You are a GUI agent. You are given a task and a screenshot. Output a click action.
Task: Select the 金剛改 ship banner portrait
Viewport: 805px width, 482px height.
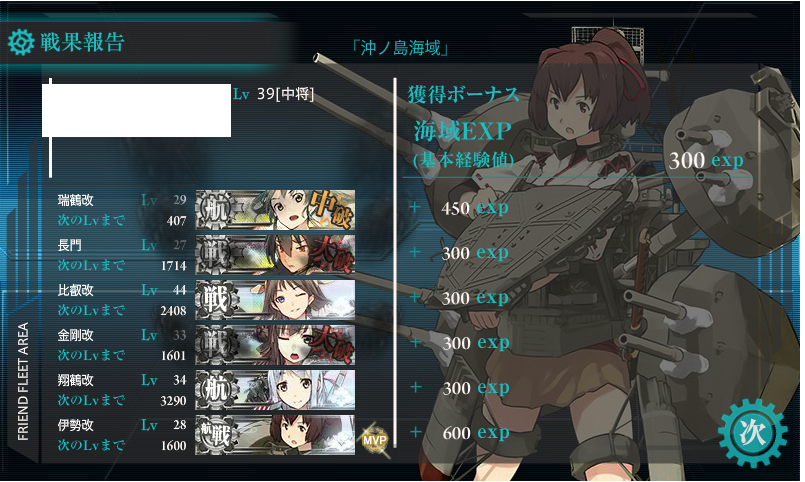tap(275, 345)
